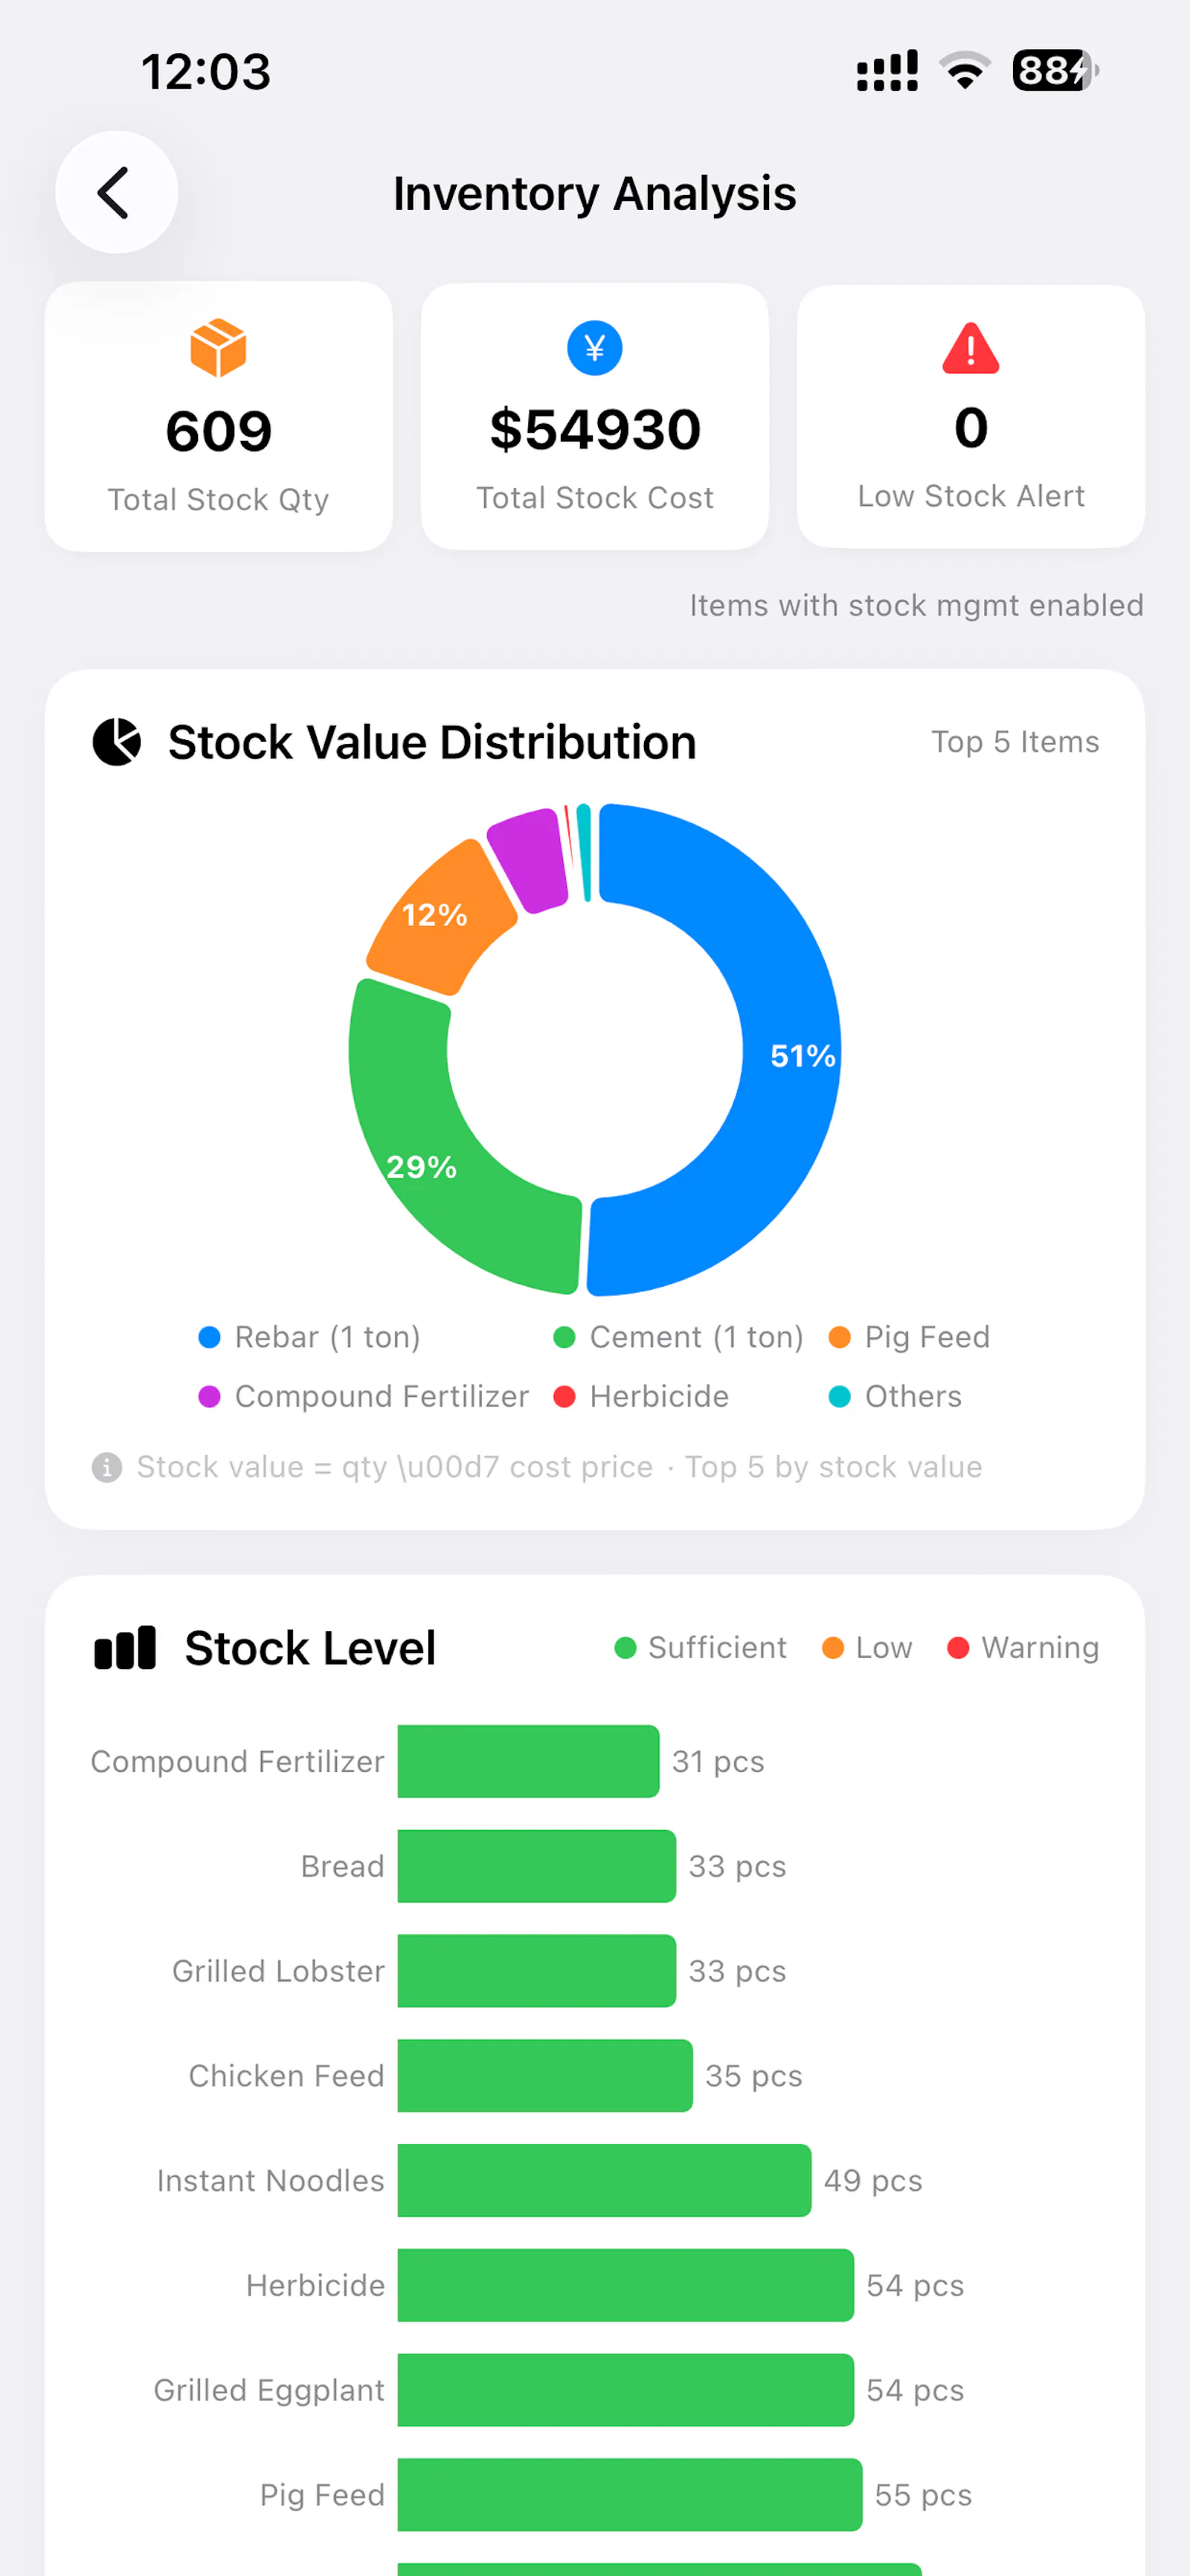Tap the battery indicator in status bar
Screen dimensions: 1190x2576
tap(1055, 71)
